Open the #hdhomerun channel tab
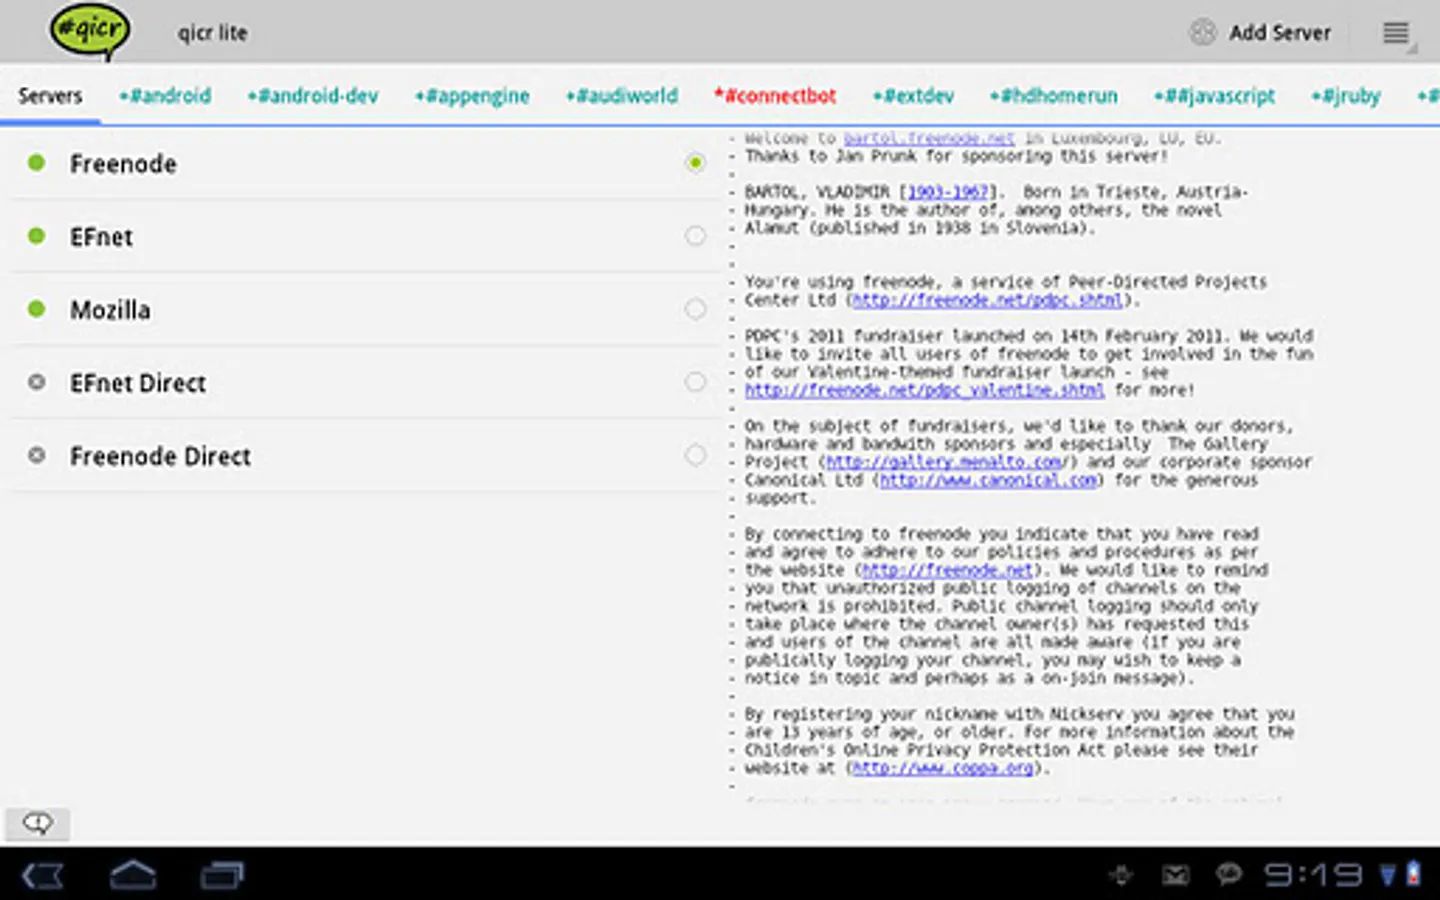This screenshot has width=1440, height=900. pos(1054,96)
